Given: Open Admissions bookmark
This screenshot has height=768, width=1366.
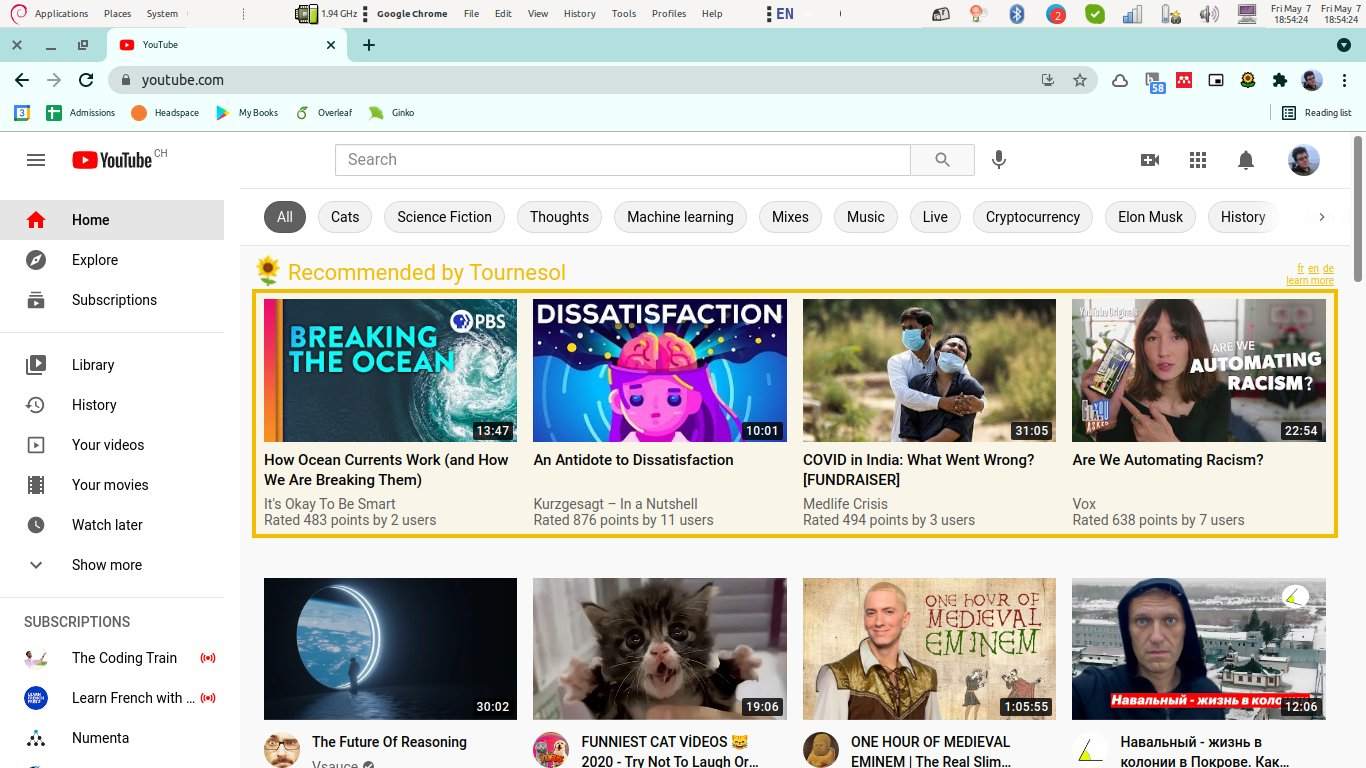Looking at the screenshot, I should click(x=80, y=113).
